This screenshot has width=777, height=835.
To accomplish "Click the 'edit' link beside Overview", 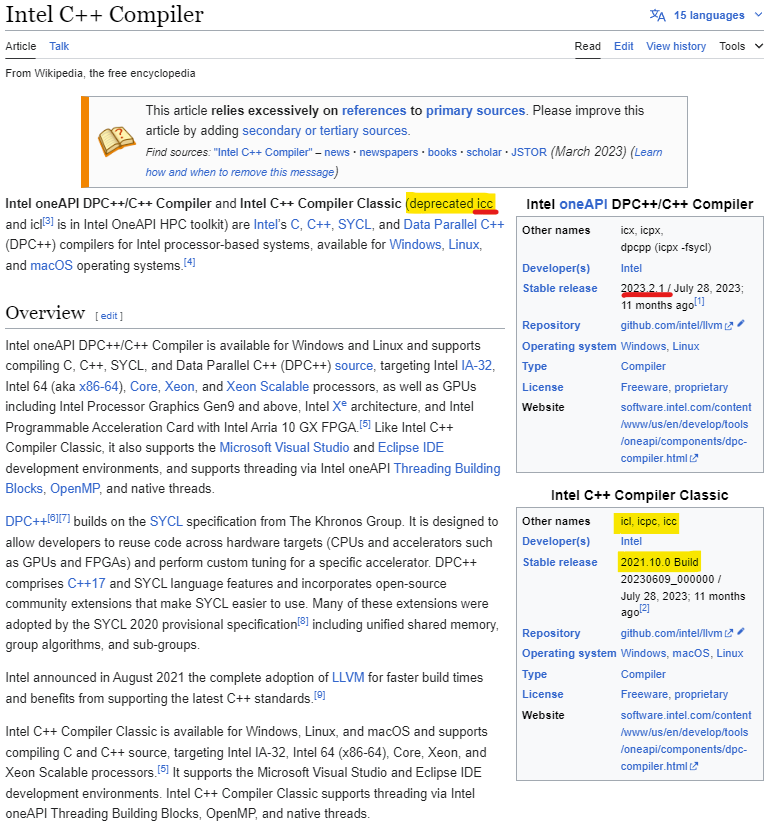I will pyautogui.click(x=109, y=316).
